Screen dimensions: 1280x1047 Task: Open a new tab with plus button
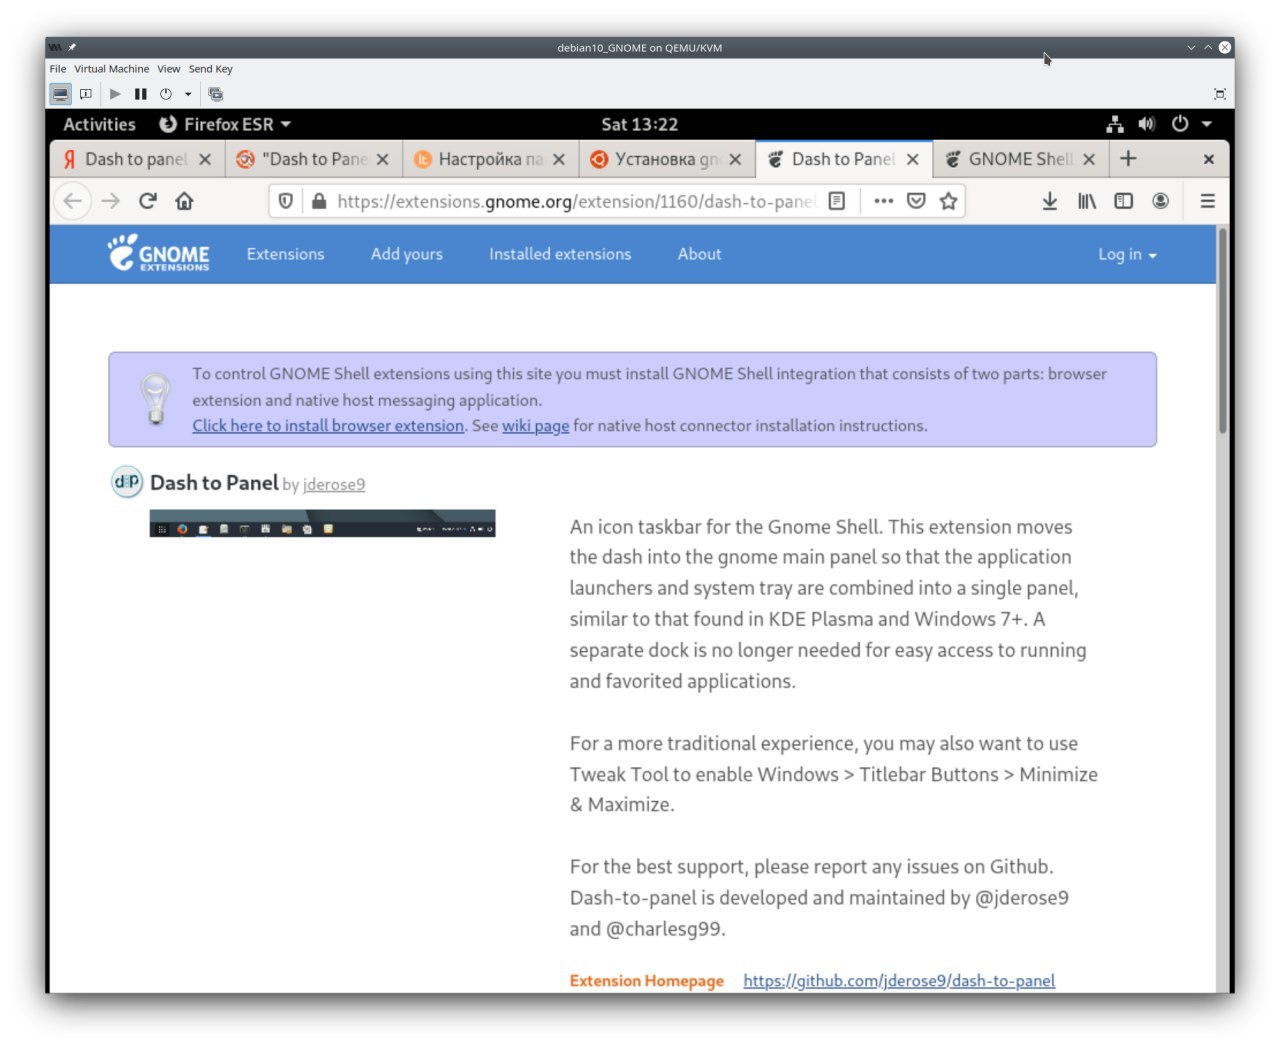[x=1128, y=159]
